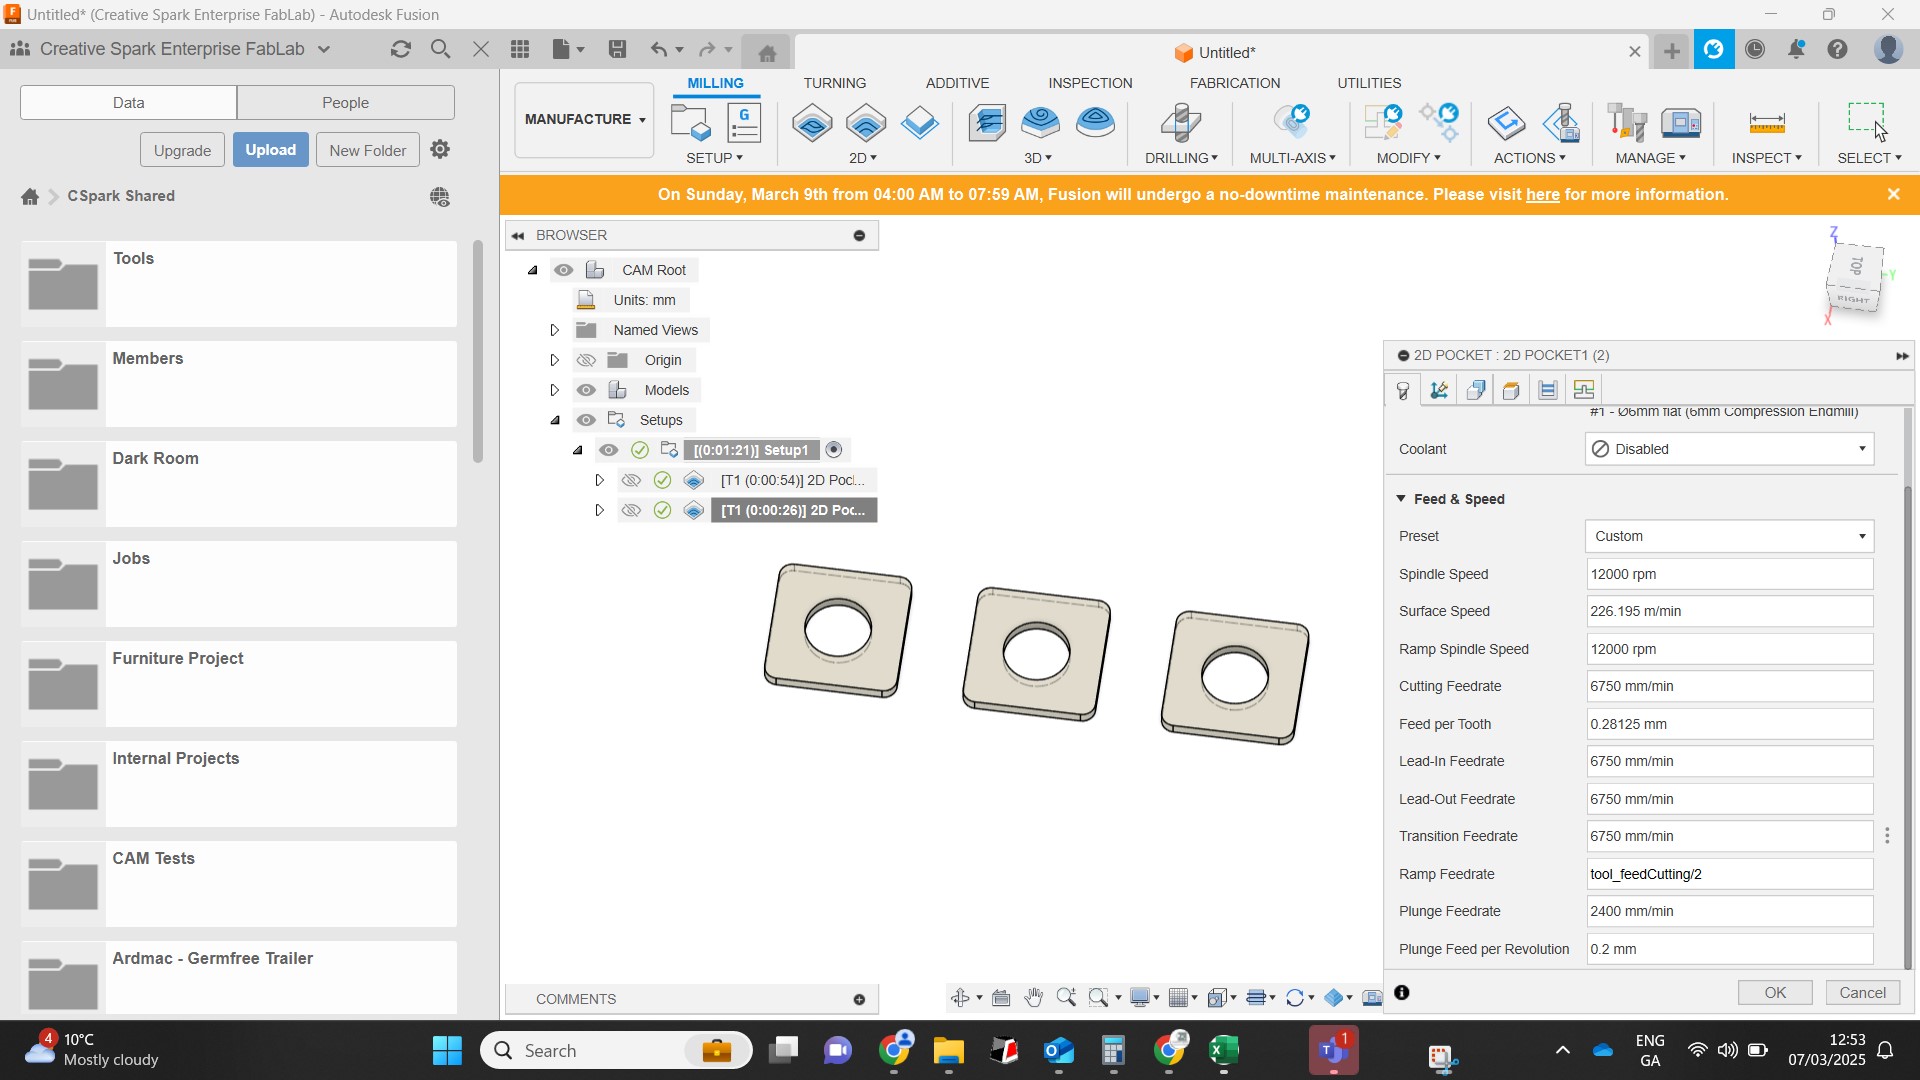Click the Drill tool icon
The width and height of the screenshot is (1920, 1080).
tap(1181, 122)
